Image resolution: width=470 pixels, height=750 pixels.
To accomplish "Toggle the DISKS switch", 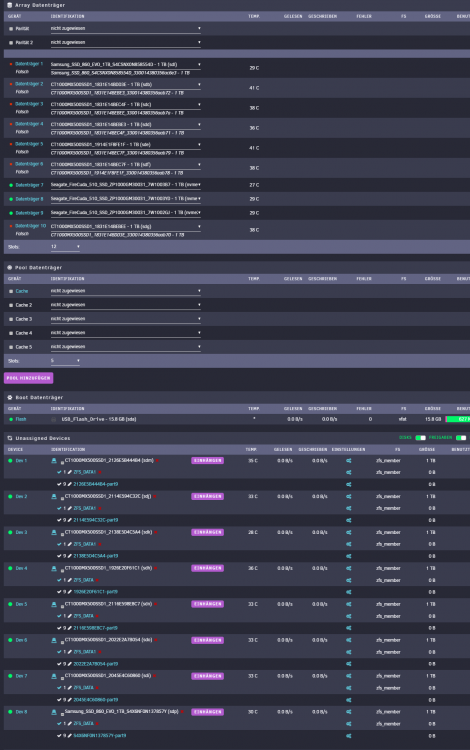I will pos(421,438).
